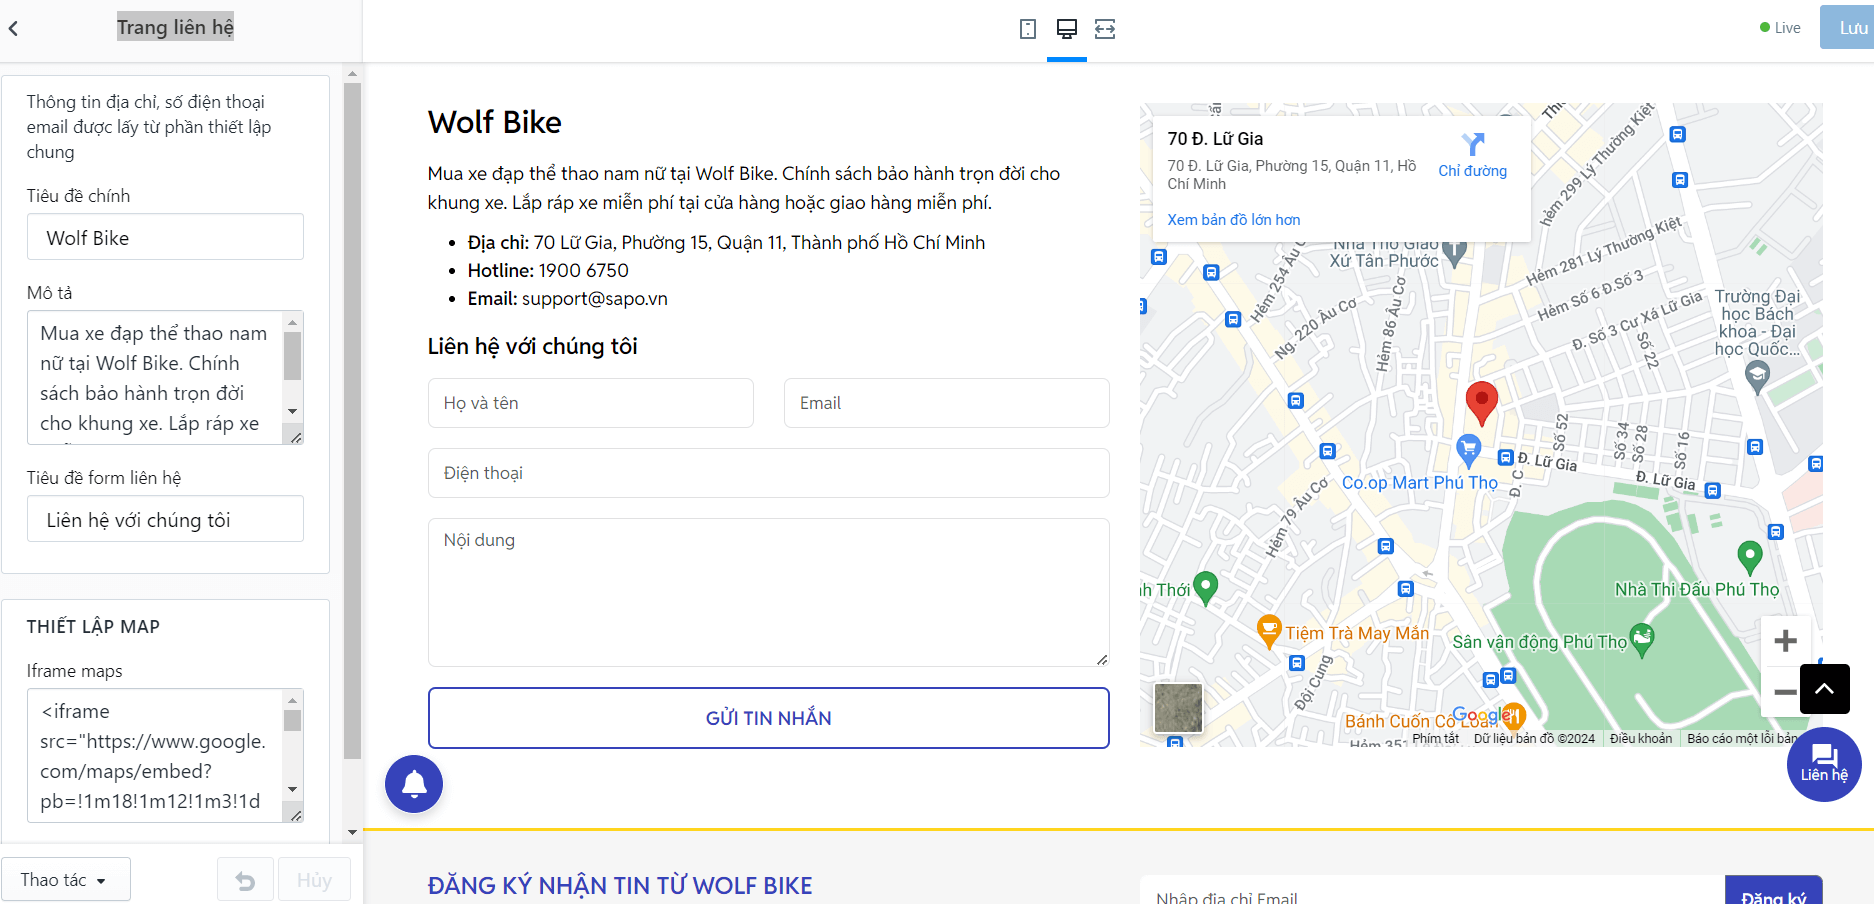Select the Trường Đại học Bách khoa pin
This screenshot has width=1874, height=904.
1757,376
